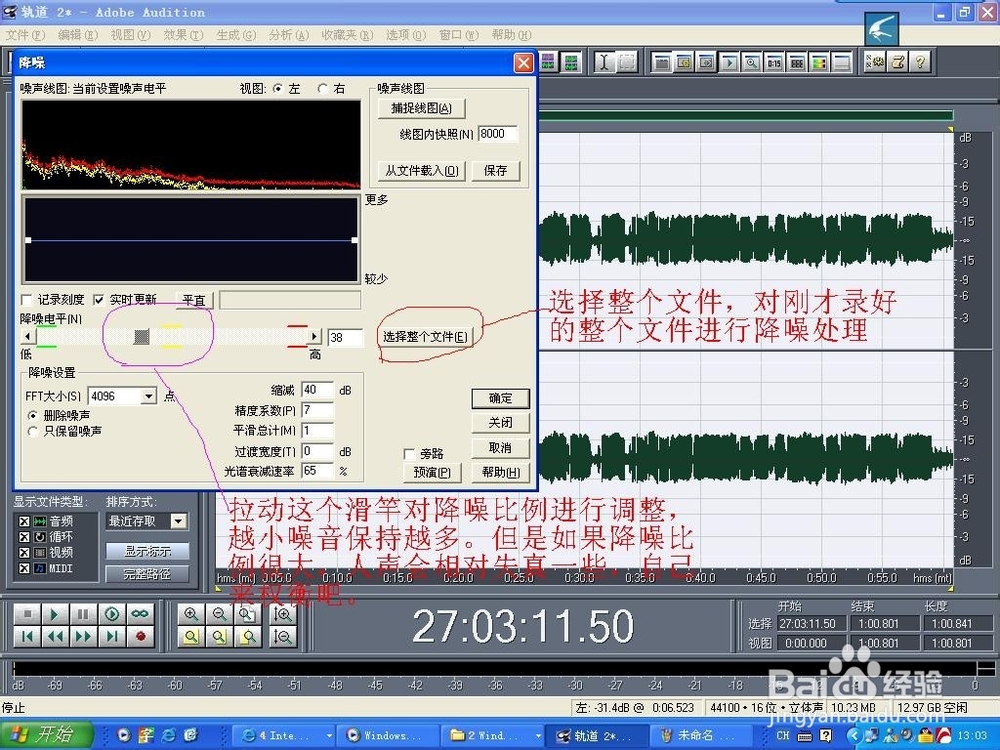Click the help question mark toolbar icon
Viewport: 1000px width, 750px height.
(920, 62)
